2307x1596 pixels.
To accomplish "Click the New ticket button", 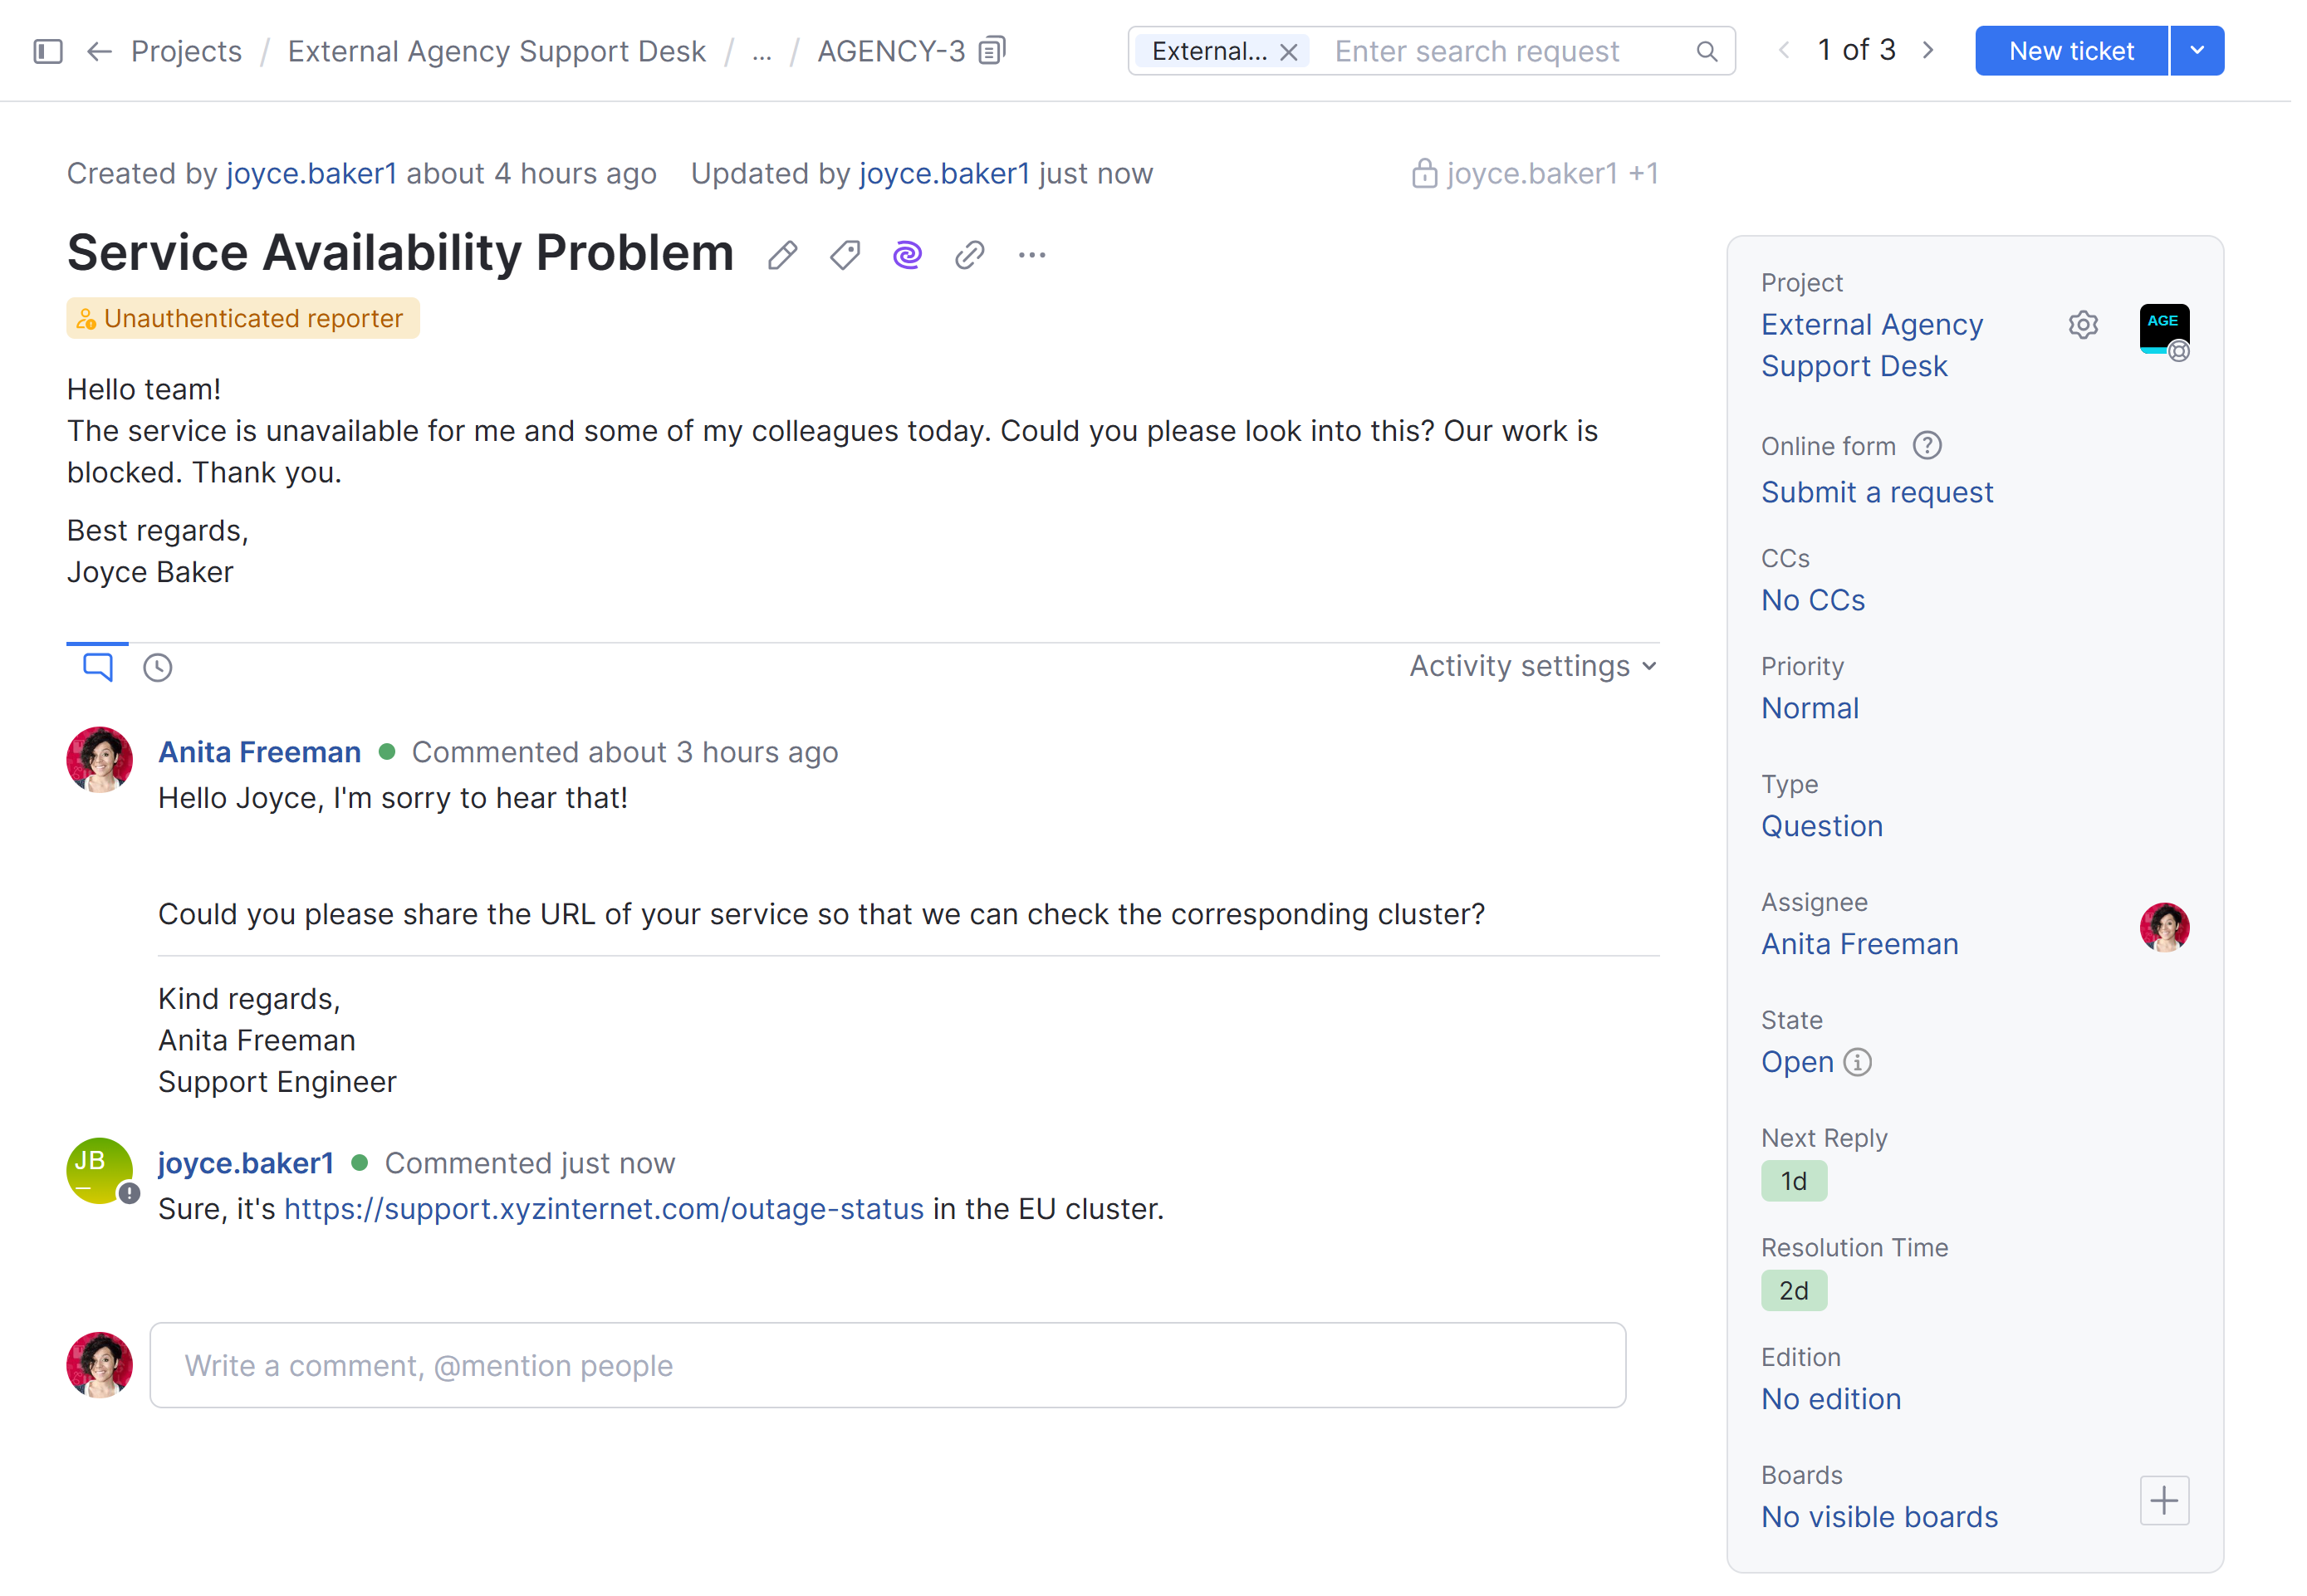I will (2071, 51).
